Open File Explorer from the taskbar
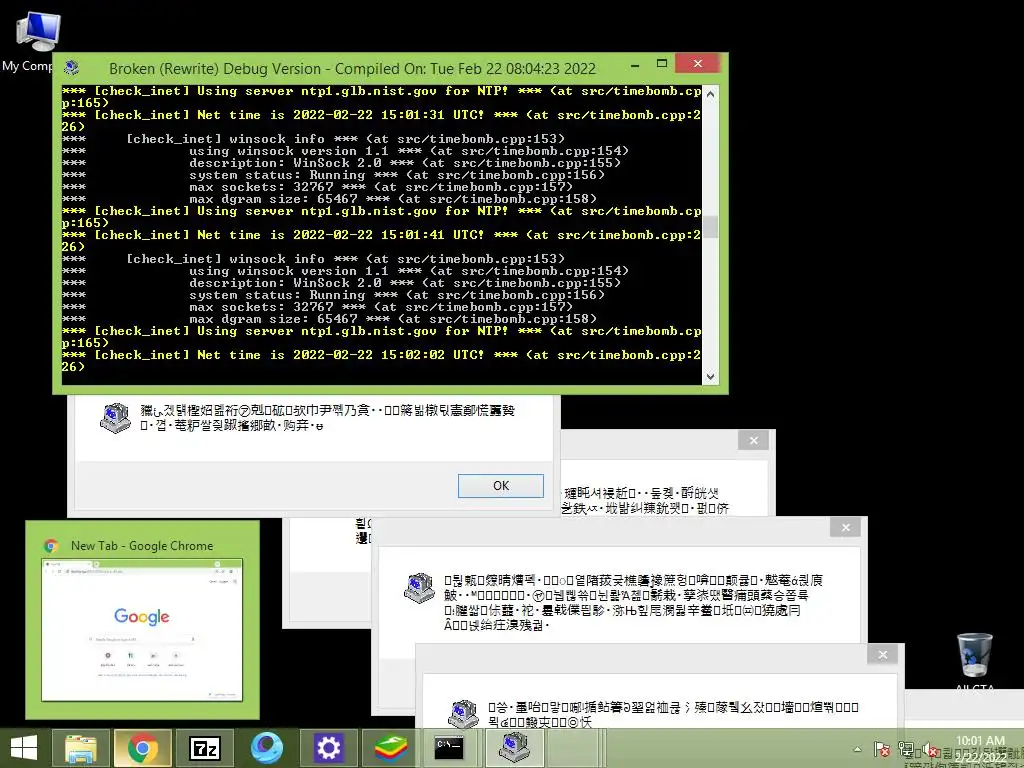 point(81,748)
